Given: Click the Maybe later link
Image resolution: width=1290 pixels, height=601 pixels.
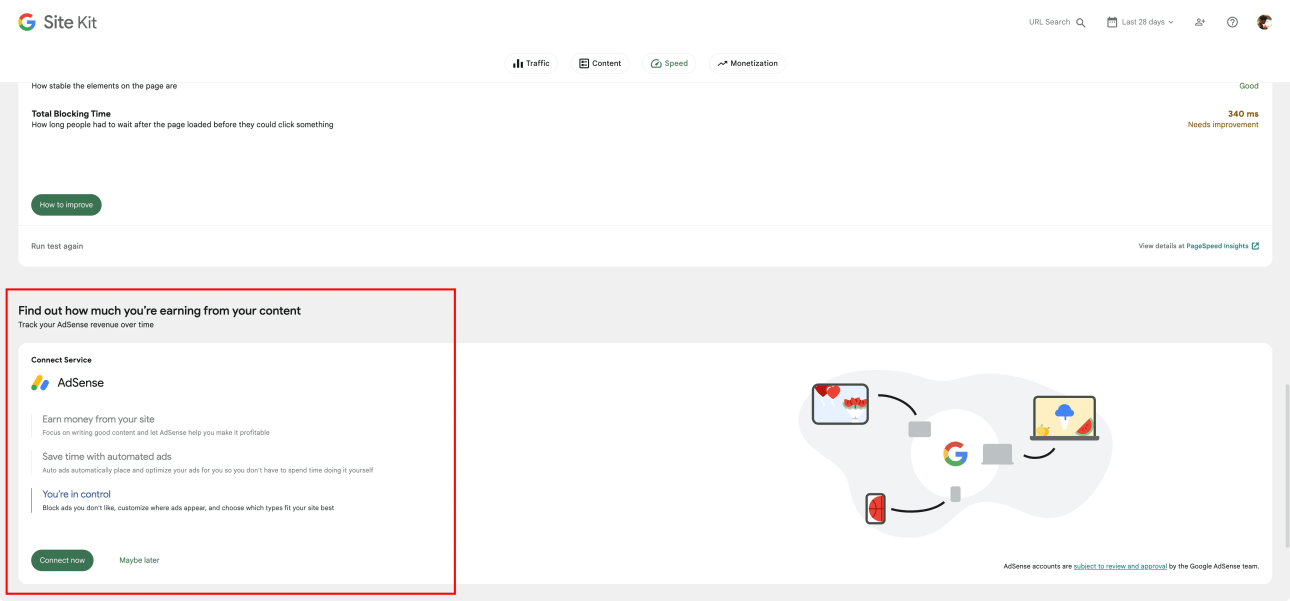Looking at the screenshot, I should [139, 560].
